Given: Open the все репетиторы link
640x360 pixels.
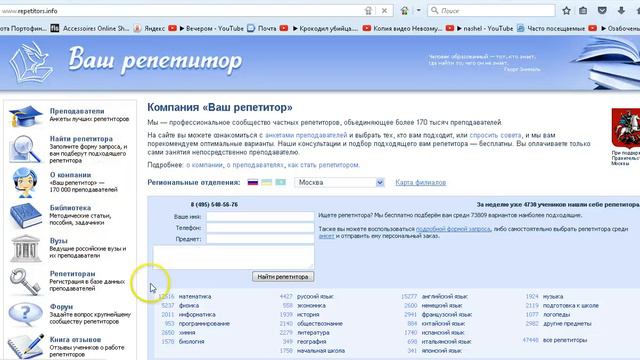Looking at the screenshot, I should [565, 340].
